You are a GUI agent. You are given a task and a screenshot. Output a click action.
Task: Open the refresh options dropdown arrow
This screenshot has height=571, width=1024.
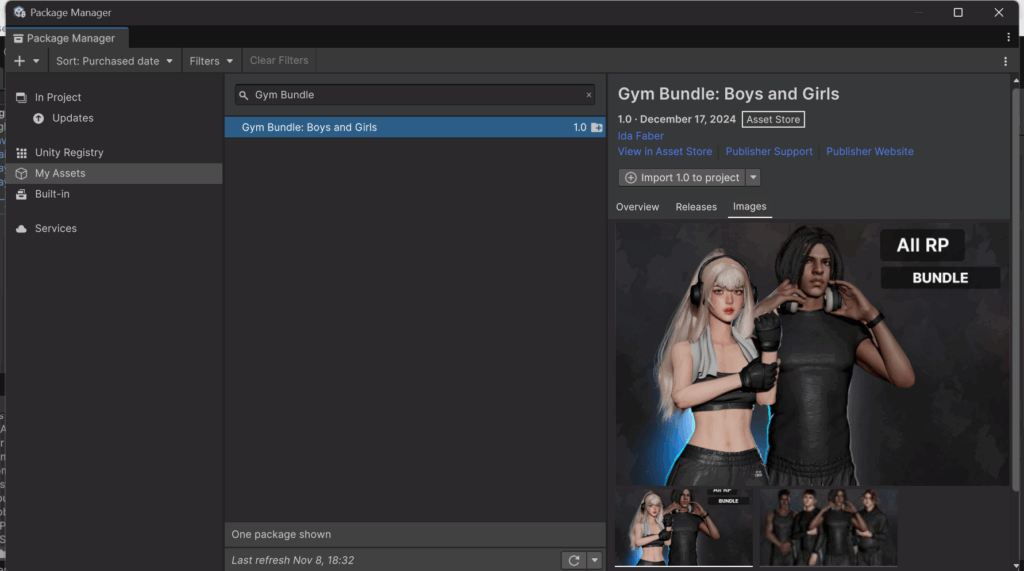[595, 561]
